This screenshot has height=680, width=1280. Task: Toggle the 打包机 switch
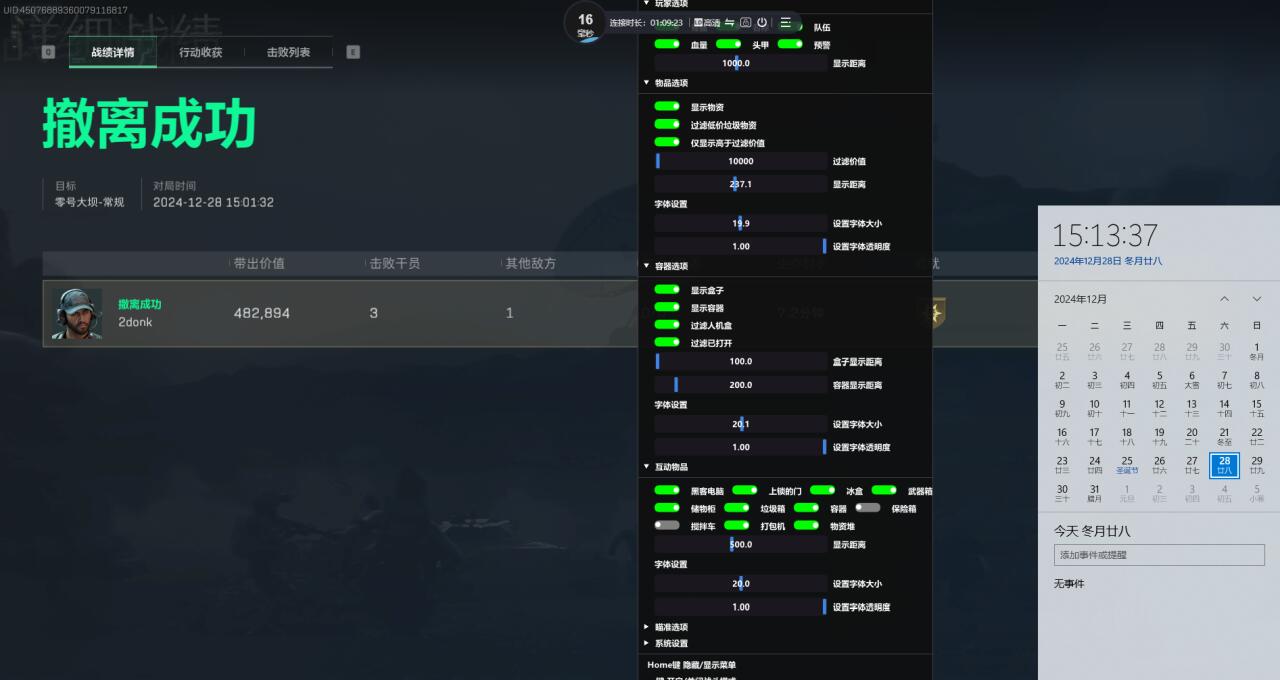click(x=737, y=526)
